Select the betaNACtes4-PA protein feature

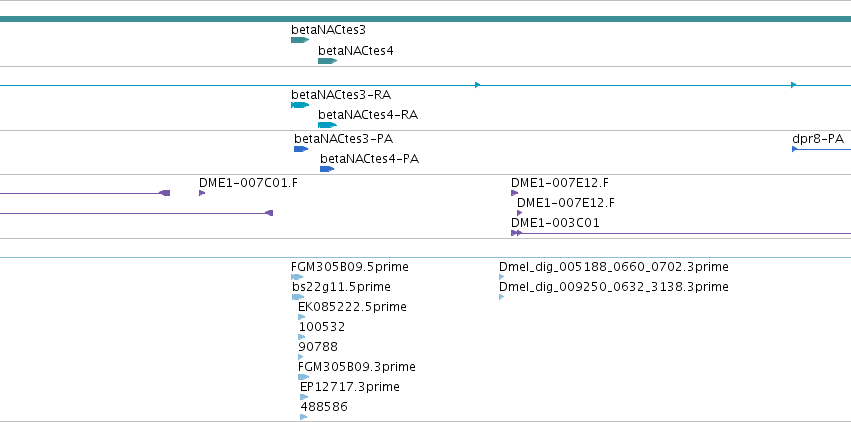[327, 169]
